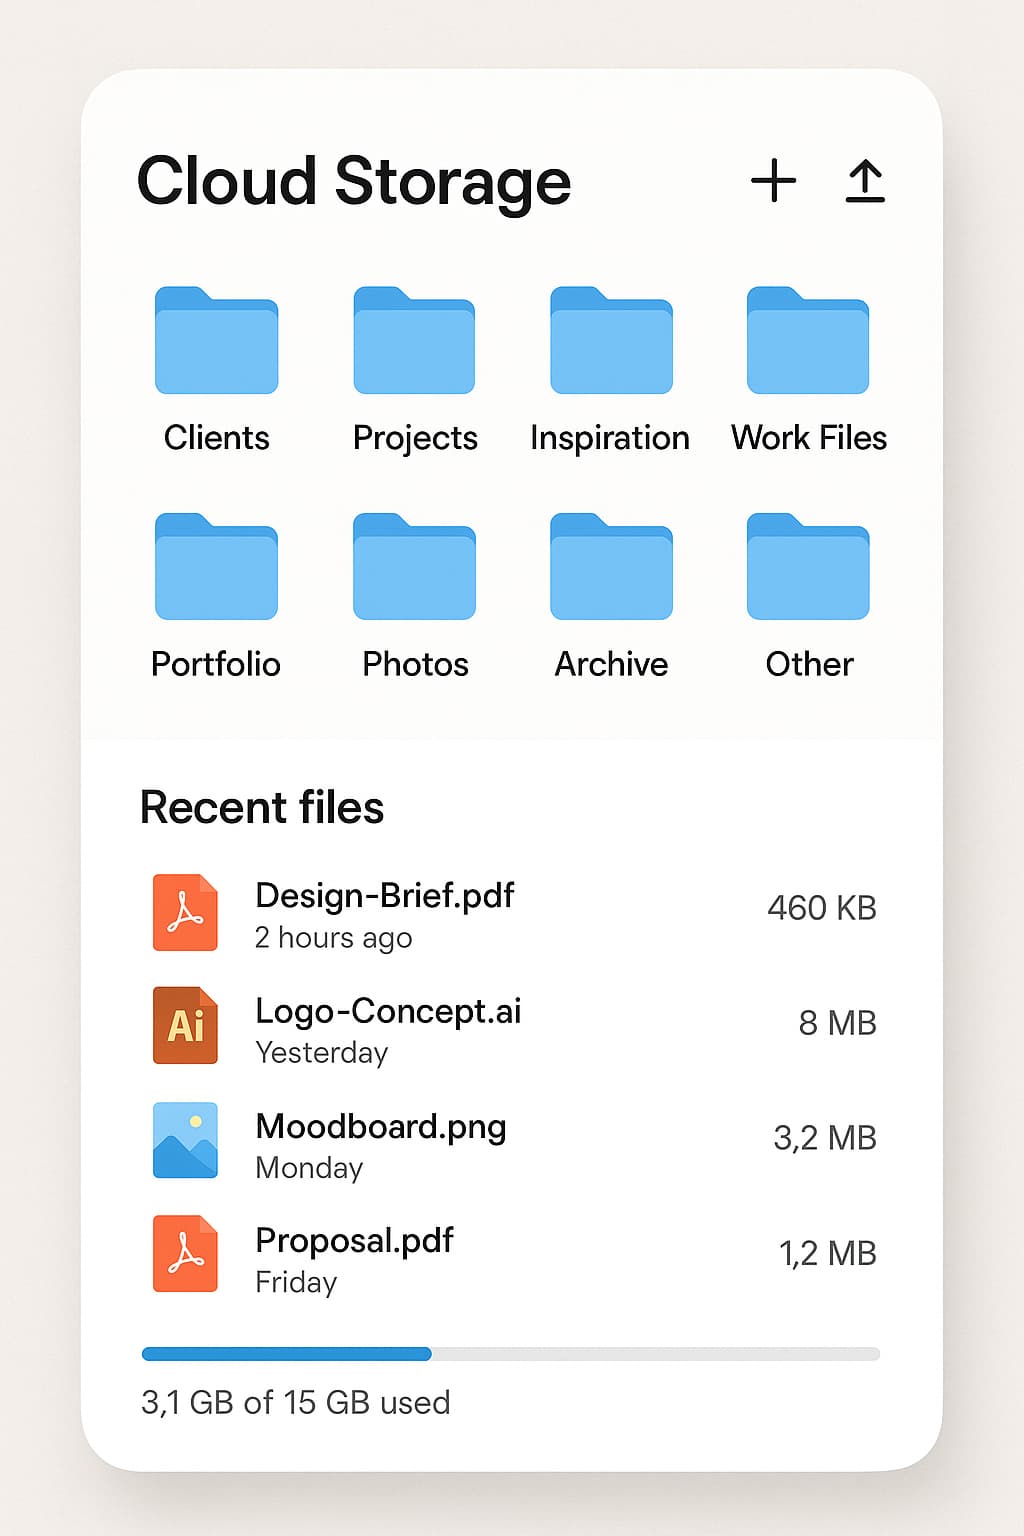Open the Design-Brief.pdf file name
1024x1536 pixels.
[385, 896]
